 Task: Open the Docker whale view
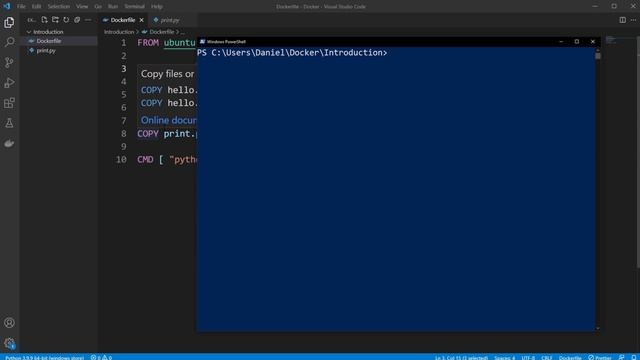coord(9,143)
